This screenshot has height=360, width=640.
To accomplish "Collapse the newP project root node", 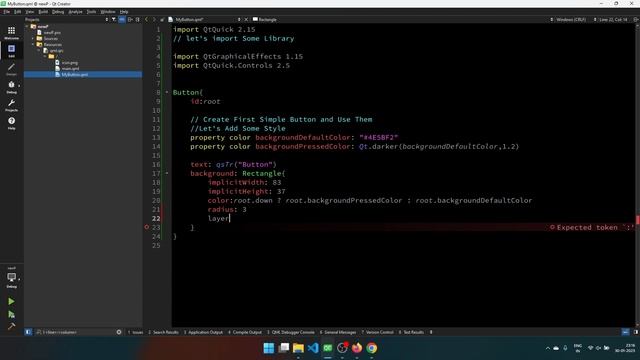I will pos(27,26).
